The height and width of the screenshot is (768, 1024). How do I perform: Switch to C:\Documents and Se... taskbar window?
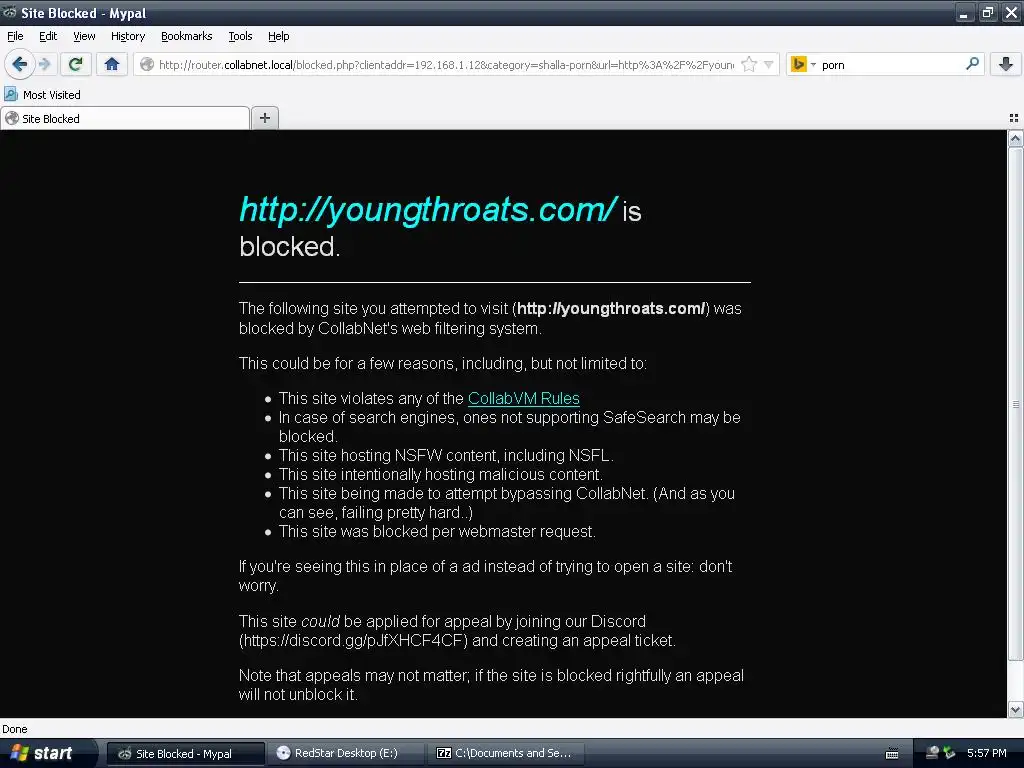[x=505, y=754]
